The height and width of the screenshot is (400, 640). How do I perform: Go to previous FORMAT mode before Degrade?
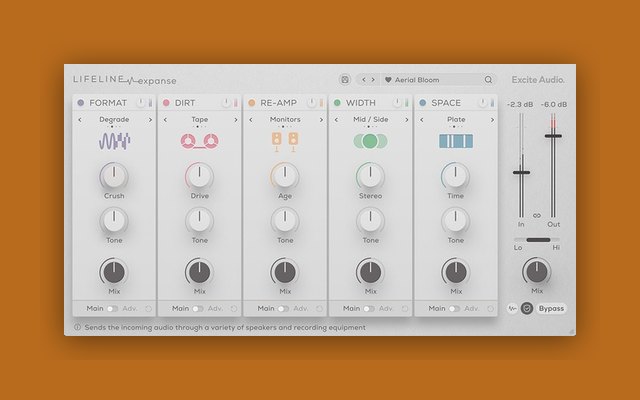coord(80,120)
